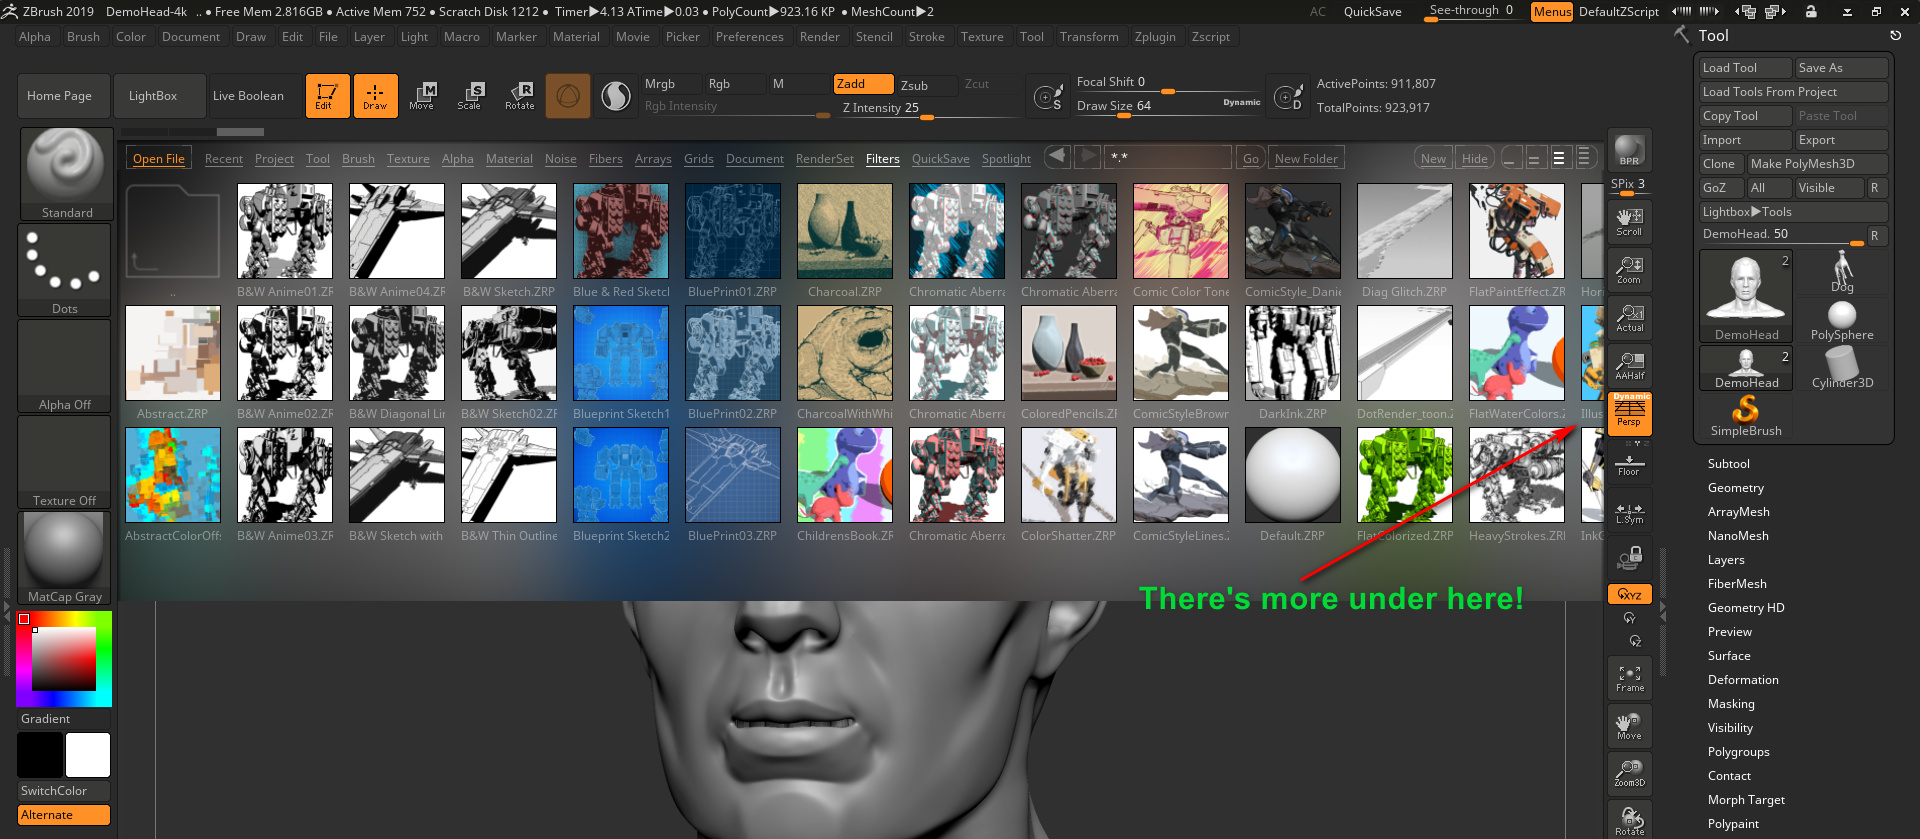Select the Rotate transform tool
This screenshot has height=839, width=1920.
click(519, 96)
